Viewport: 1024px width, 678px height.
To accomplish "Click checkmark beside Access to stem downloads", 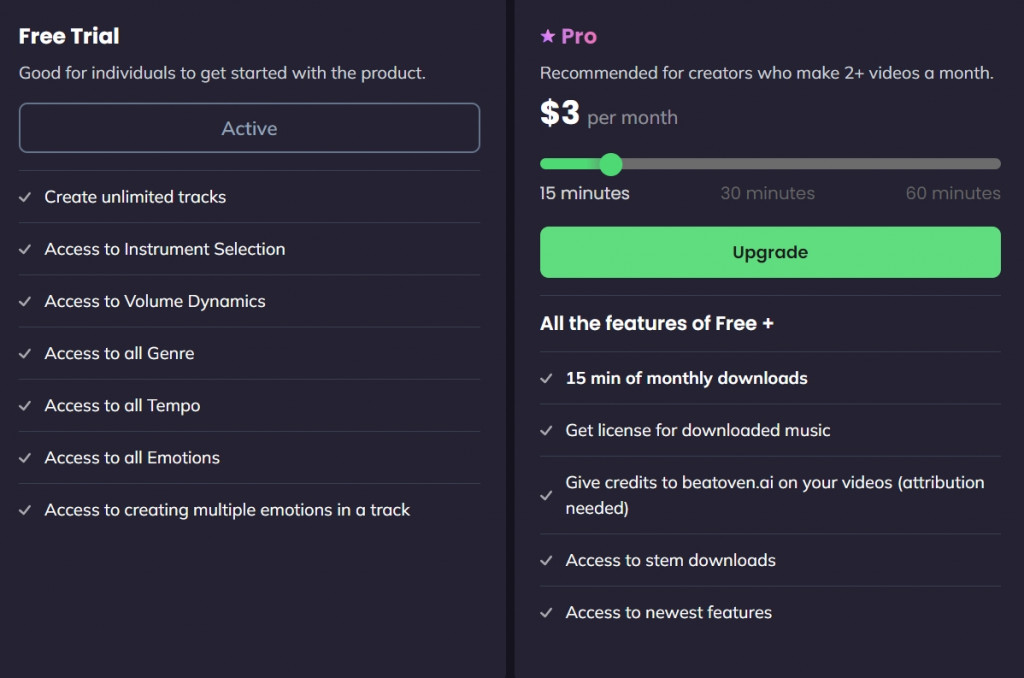I will [x=547, y=560].
